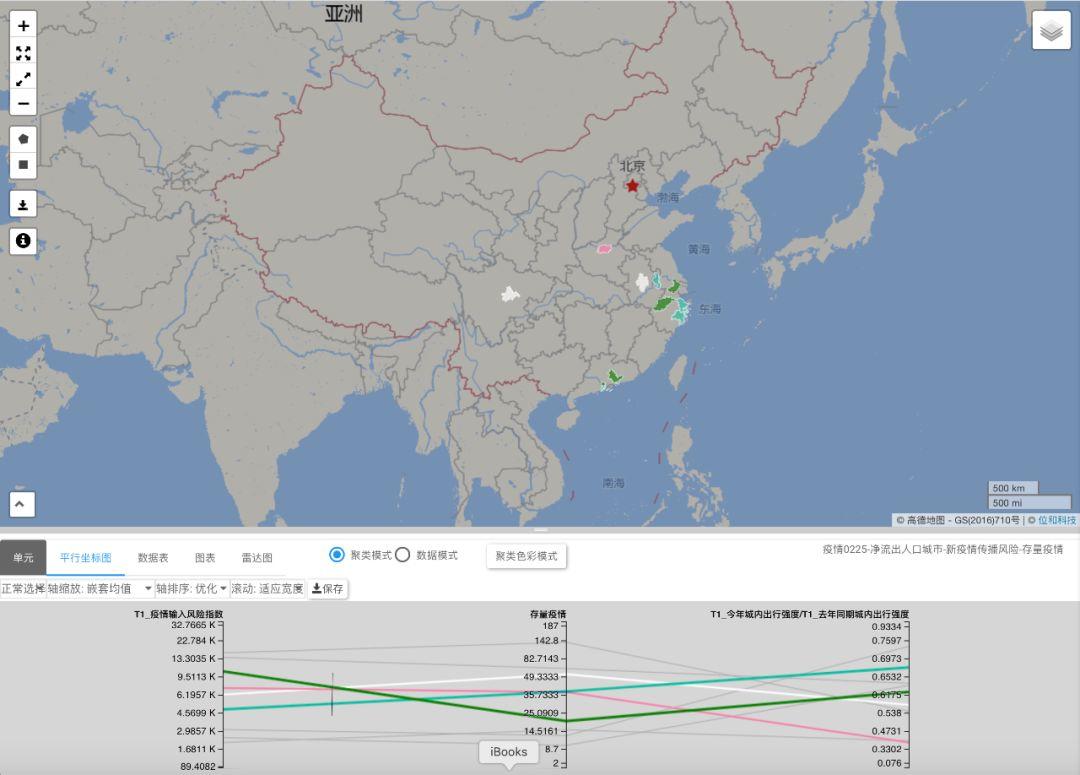The height and width of the screenshot is (775, 1080).
Task: Click the 亚洲 map label
Action: 344,13
